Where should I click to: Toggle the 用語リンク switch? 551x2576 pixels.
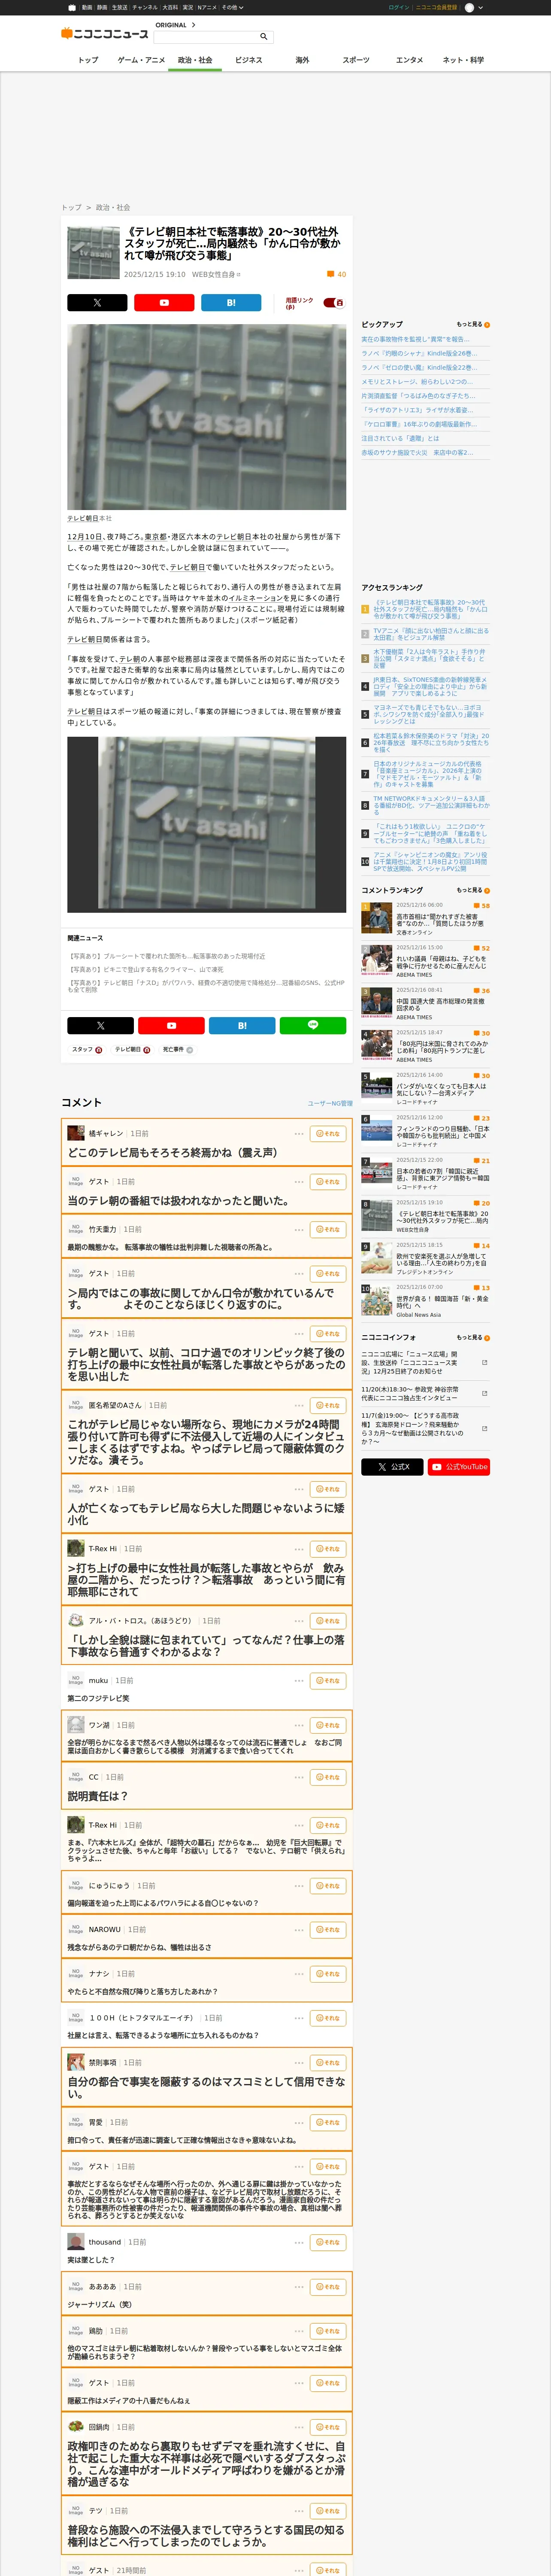point(333,302)
